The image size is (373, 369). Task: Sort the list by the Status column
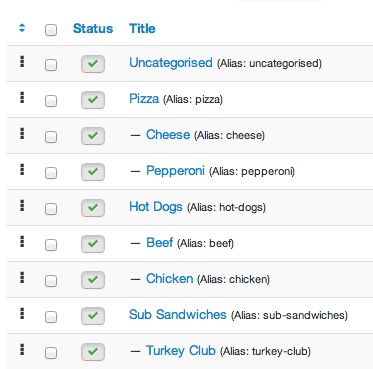click(93, 29)
